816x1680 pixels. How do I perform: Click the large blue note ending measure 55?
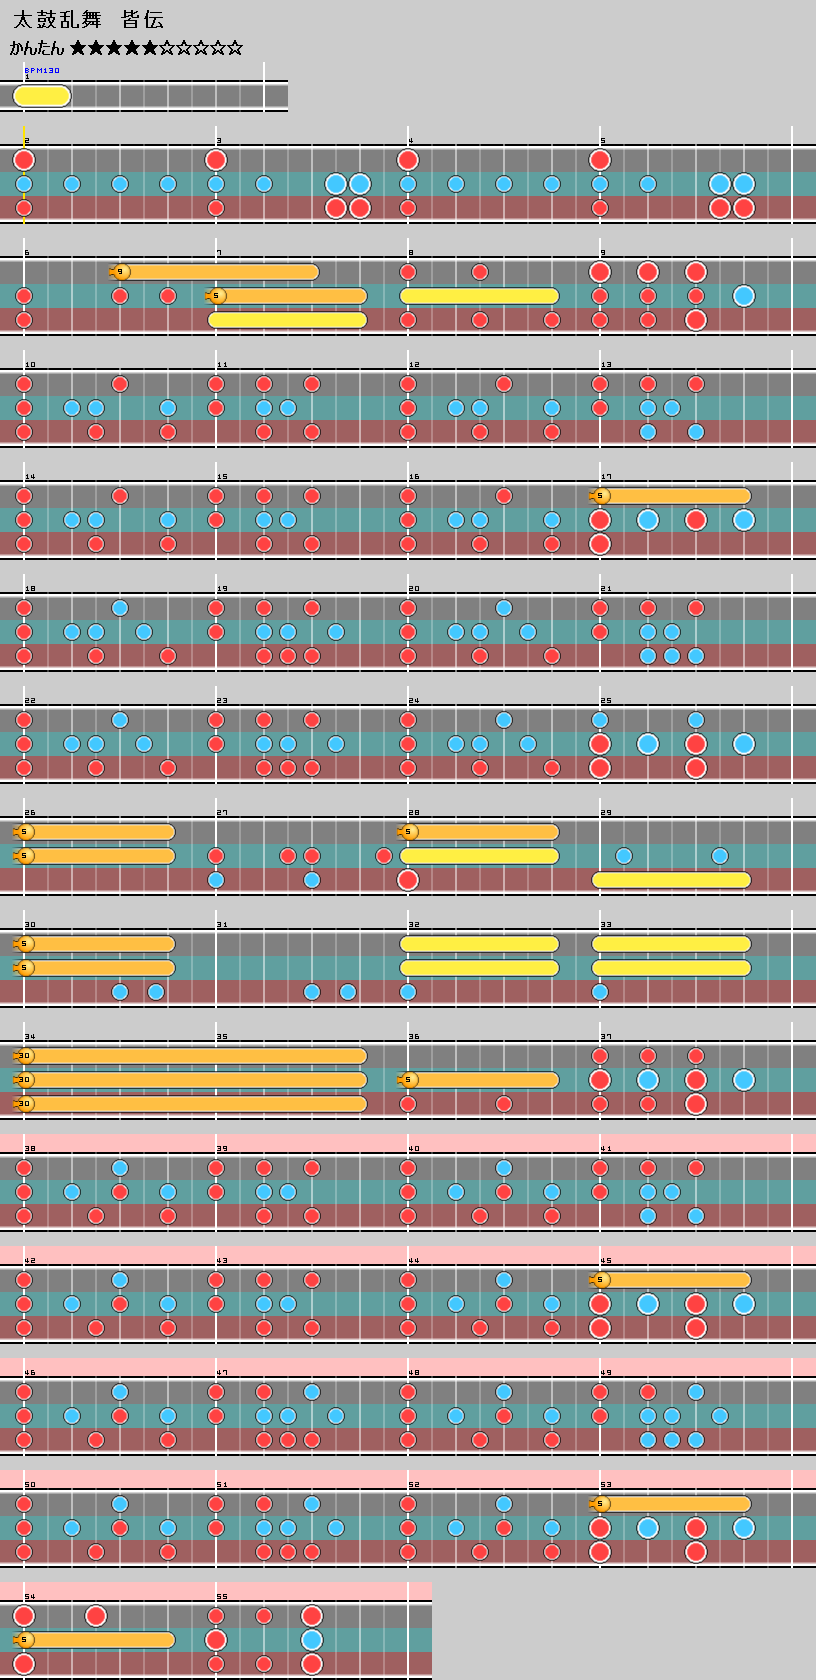312,1640
